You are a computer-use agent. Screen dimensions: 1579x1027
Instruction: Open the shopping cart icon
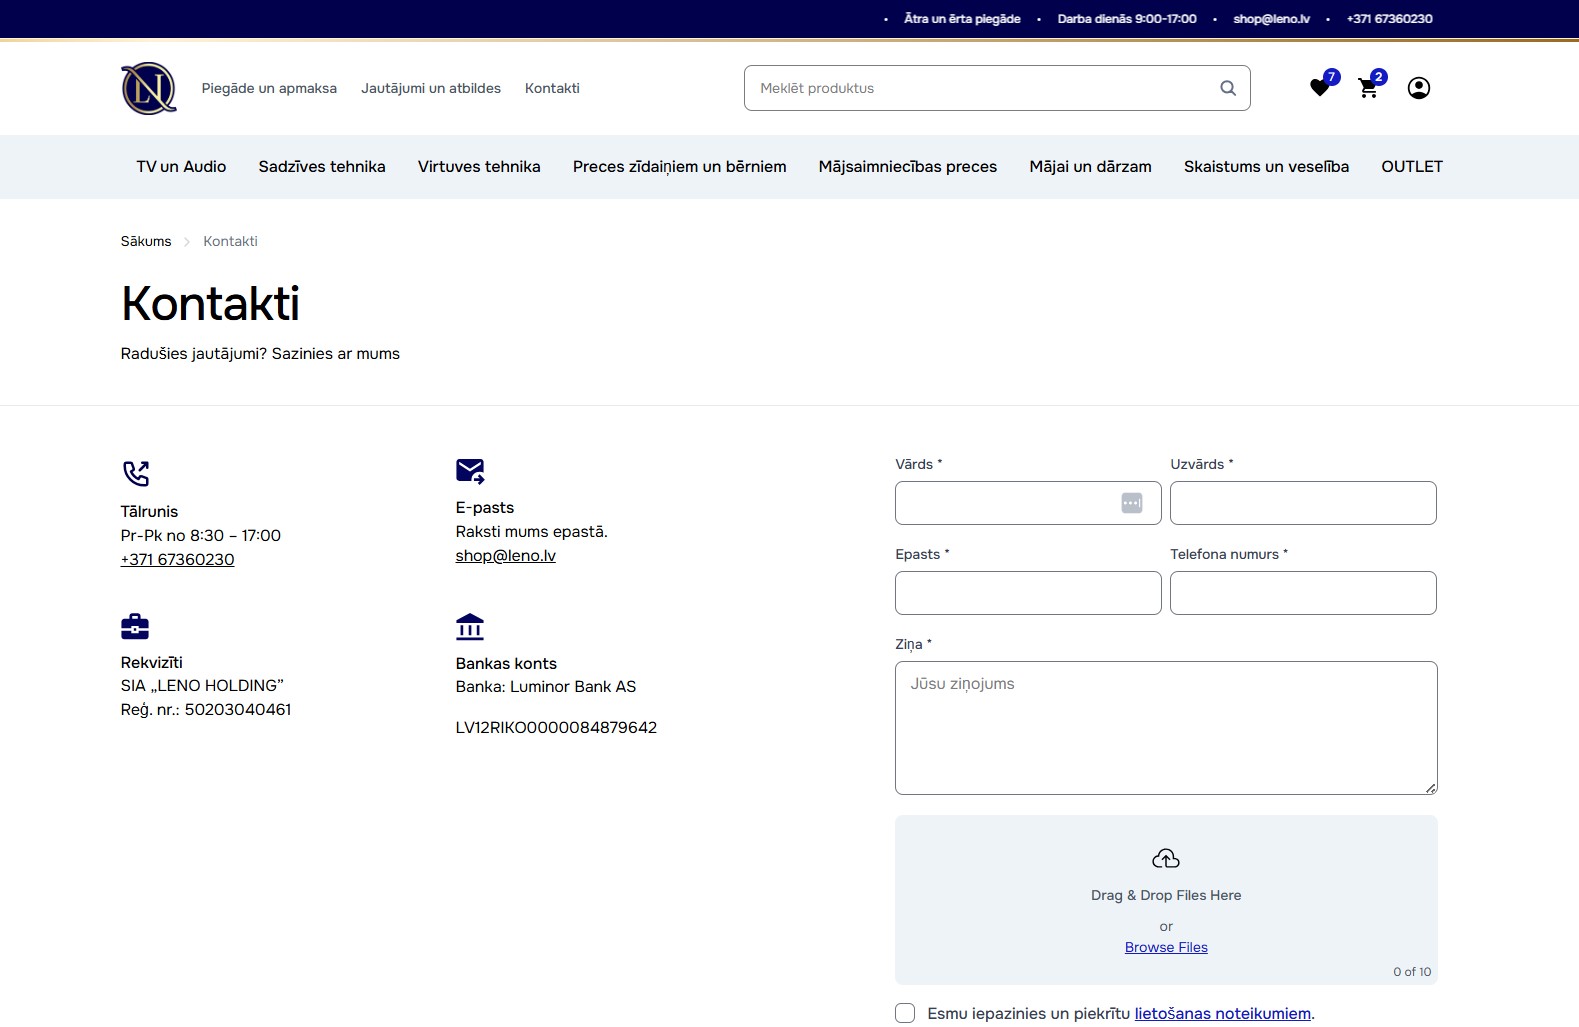[x=1368, y=88]
